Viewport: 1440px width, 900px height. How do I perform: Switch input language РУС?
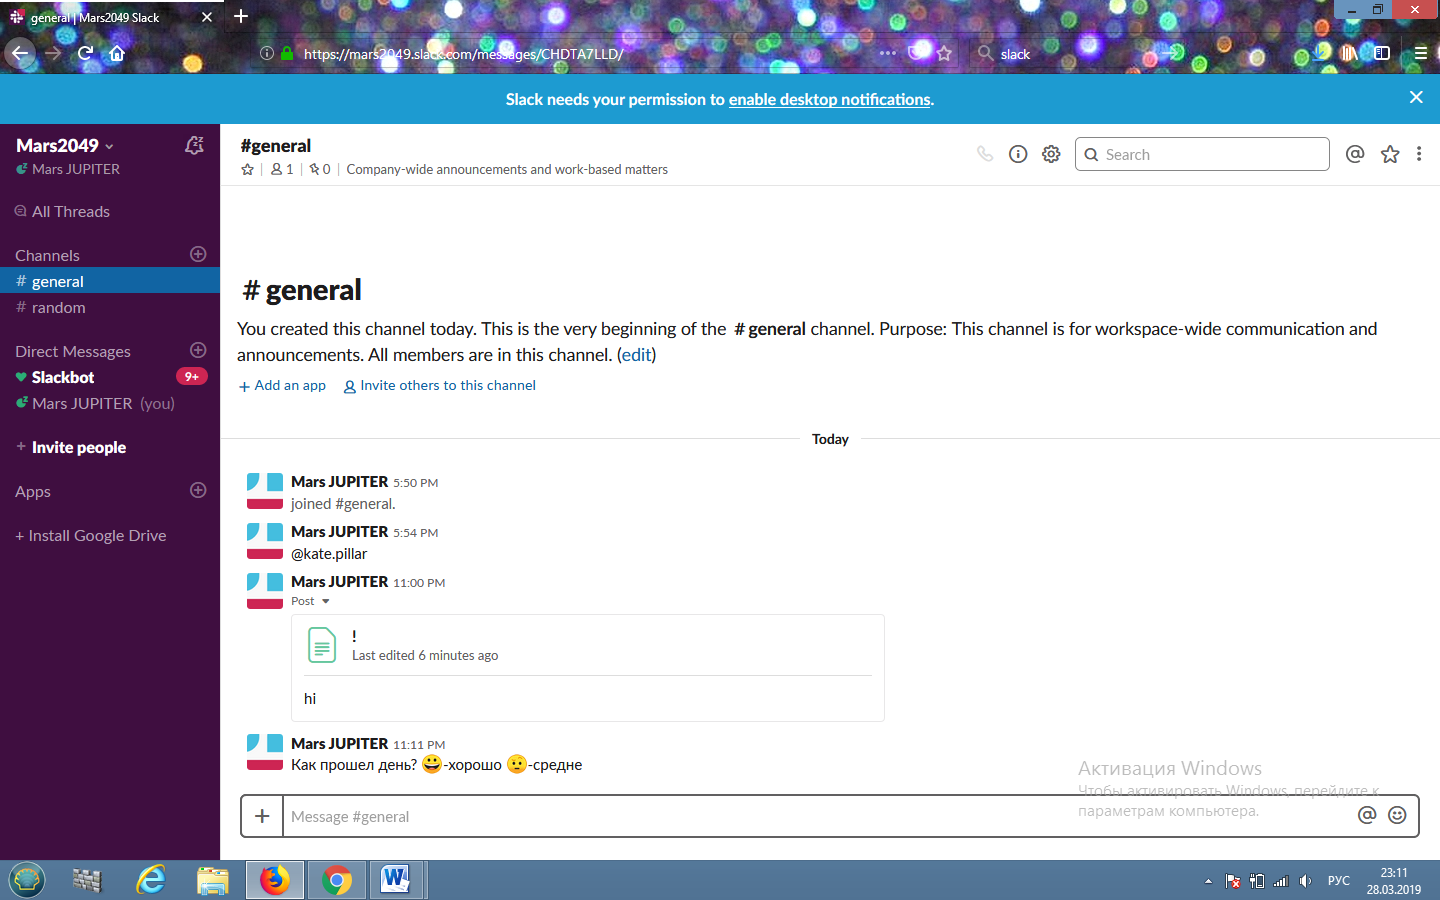[1339, 881]
